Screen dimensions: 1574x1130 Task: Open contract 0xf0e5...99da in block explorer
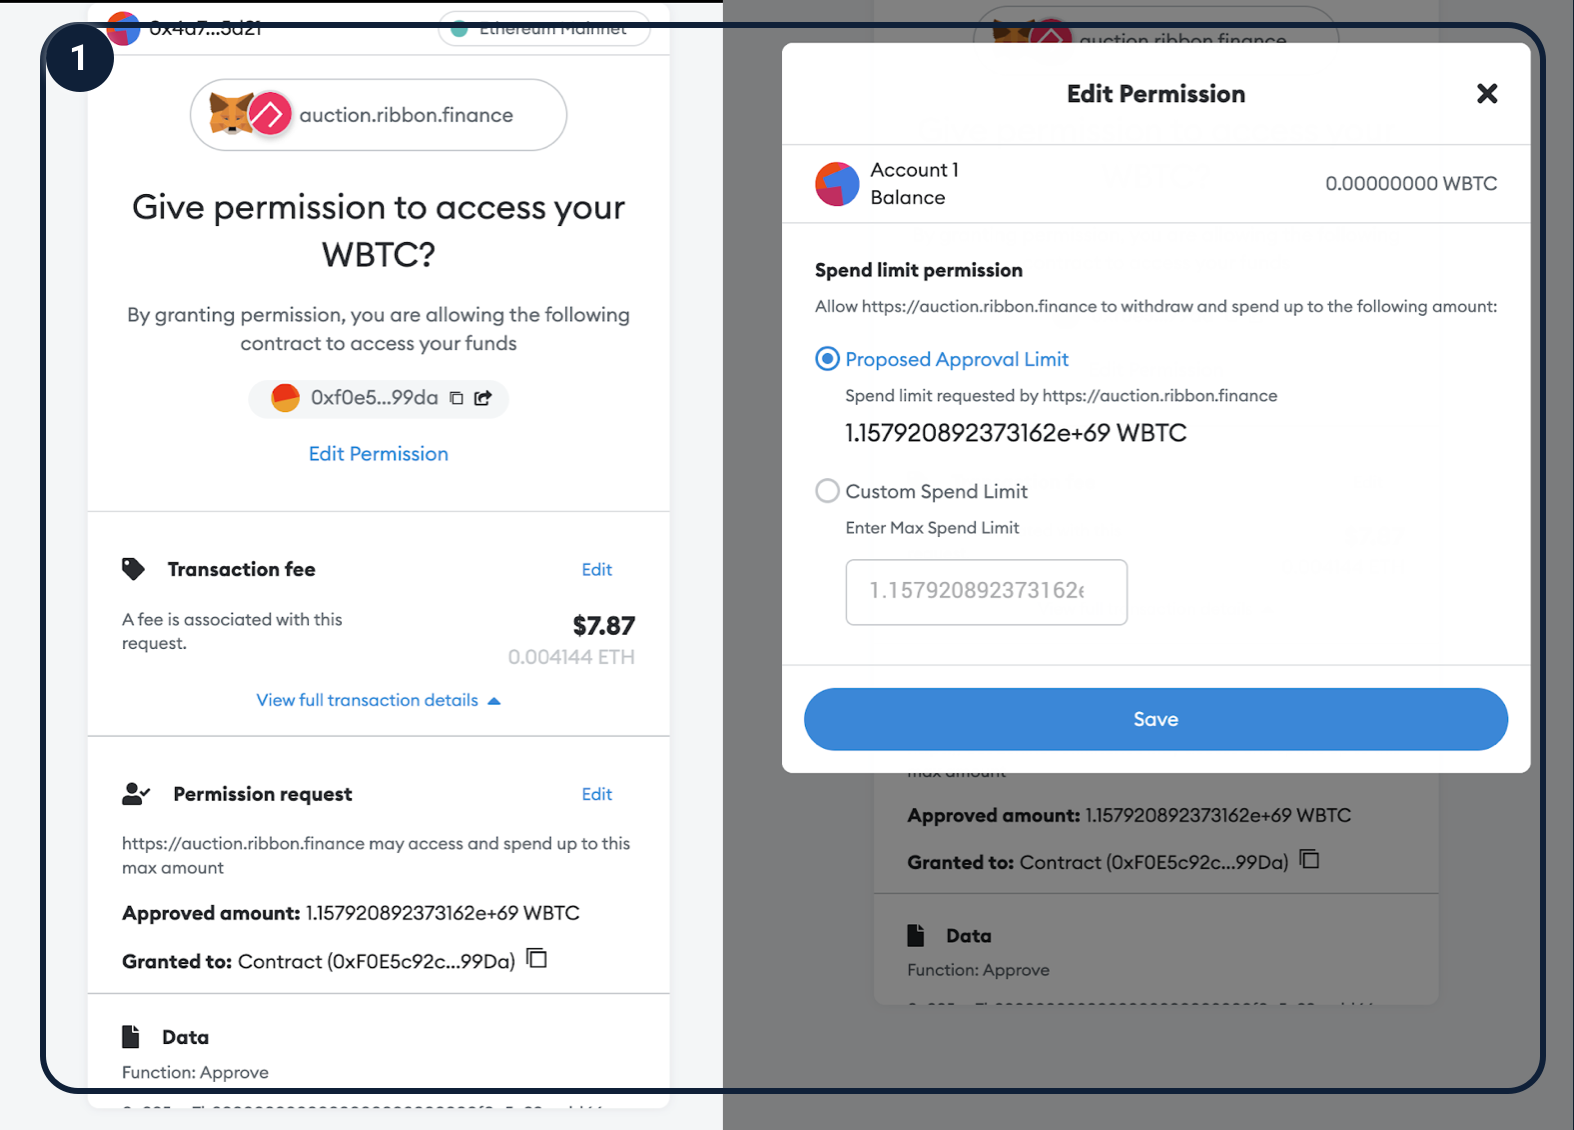click(x=483, y=398)
